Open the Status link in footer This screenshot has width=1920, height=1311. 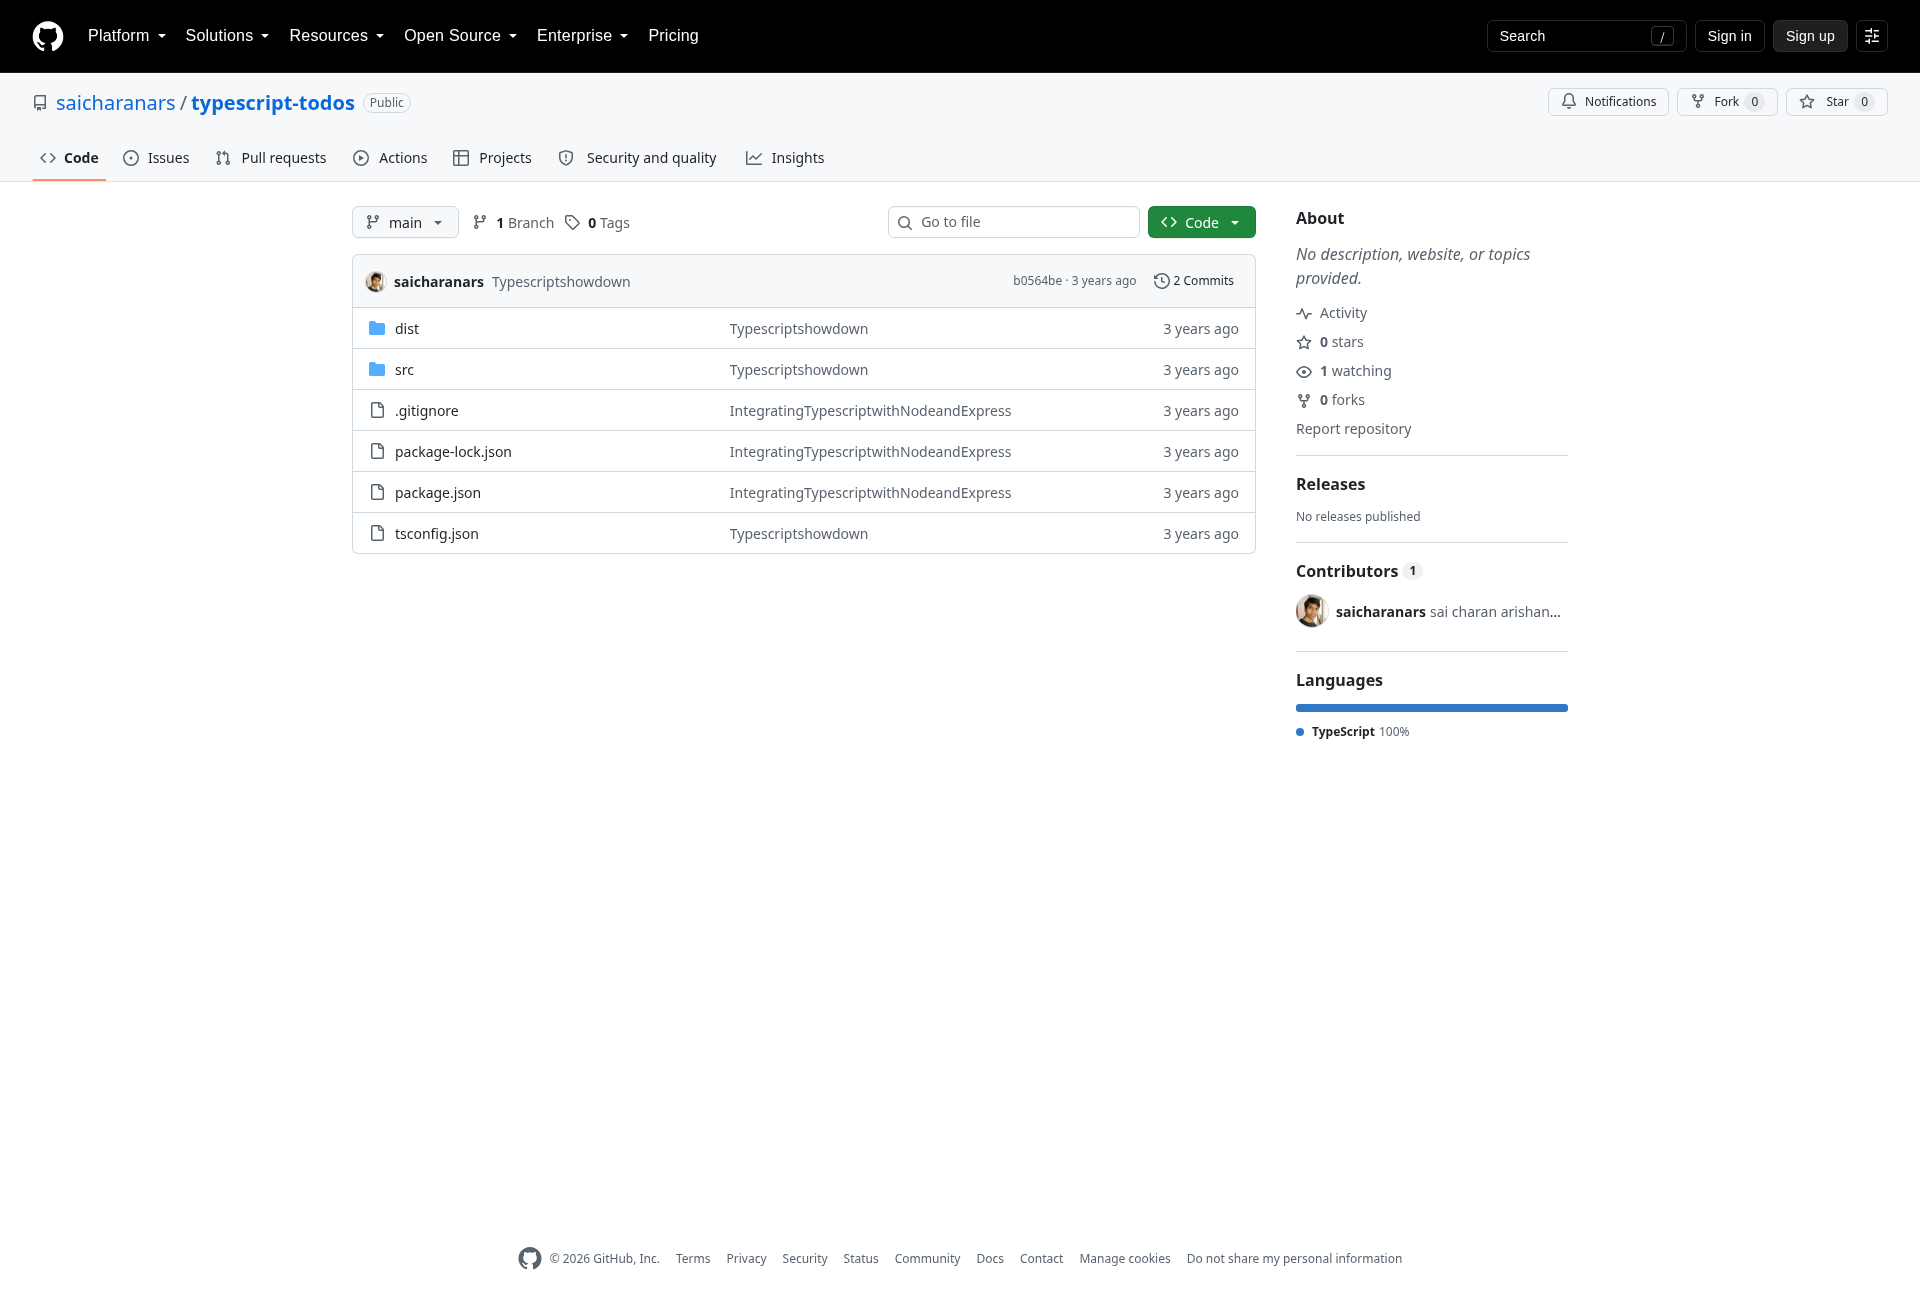861,1259
